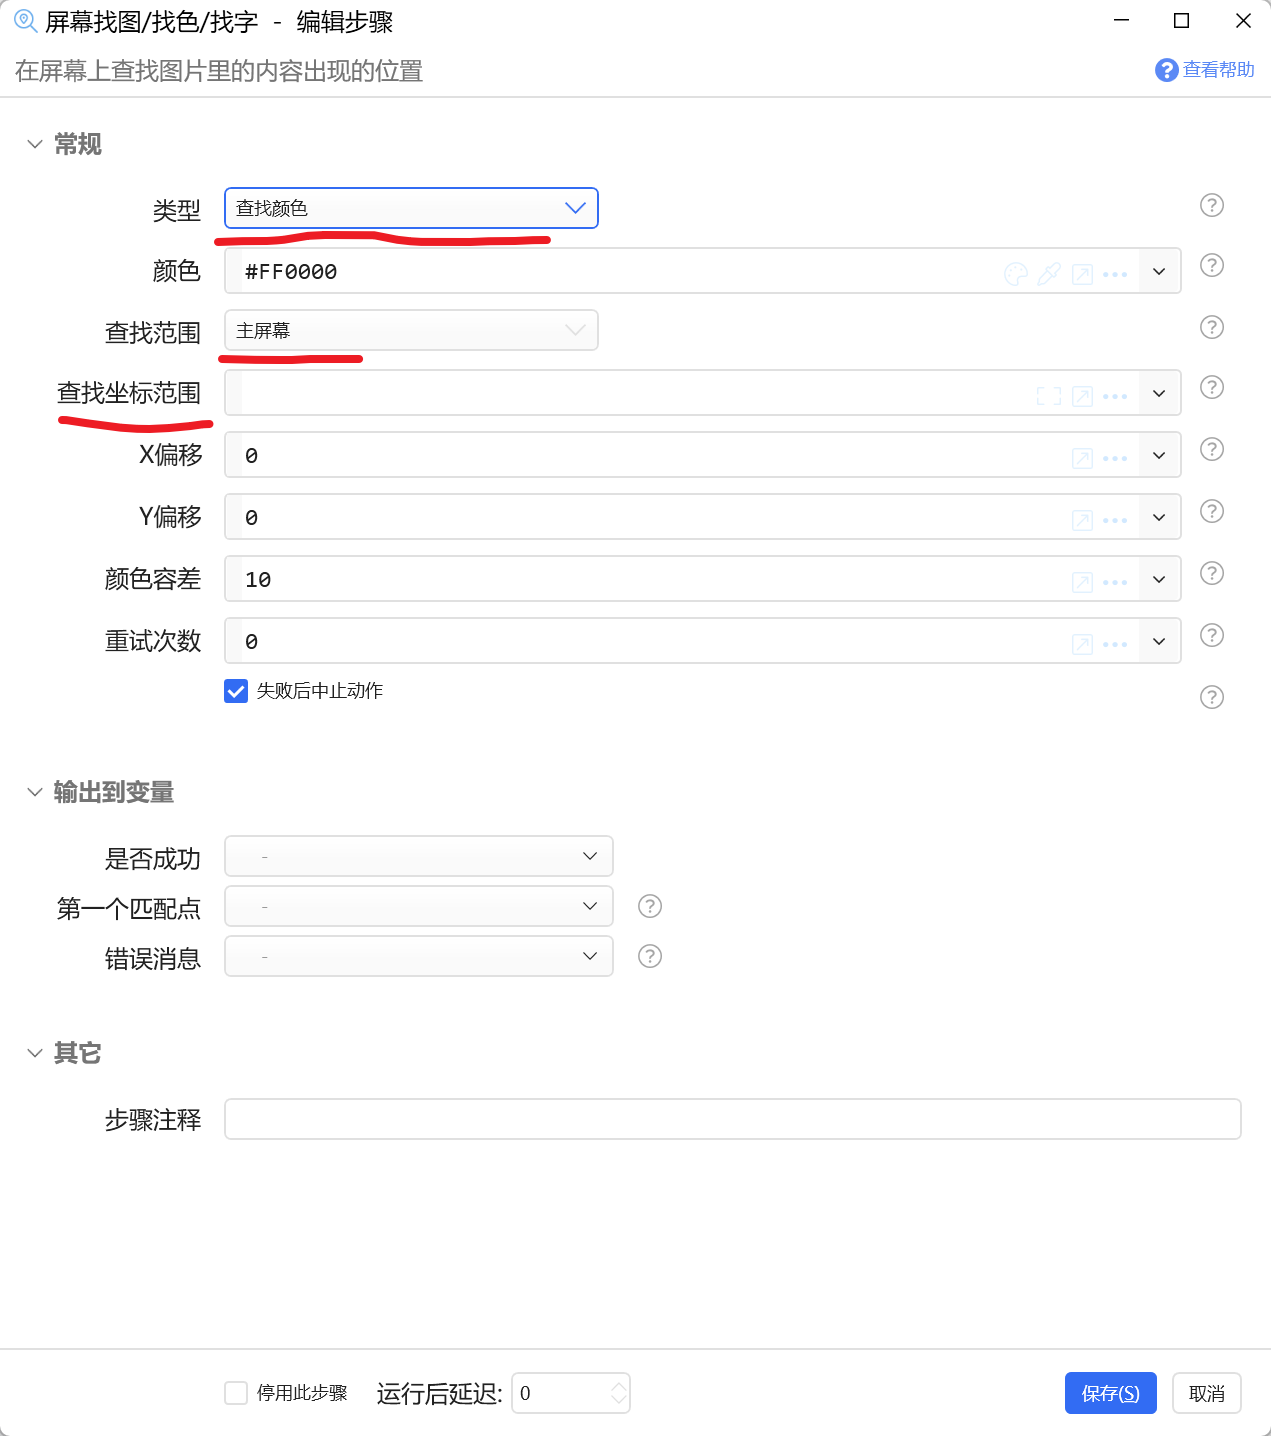Collapse the 输出到变量 section
This screenshot has width=1271, height=1436.
35,792
